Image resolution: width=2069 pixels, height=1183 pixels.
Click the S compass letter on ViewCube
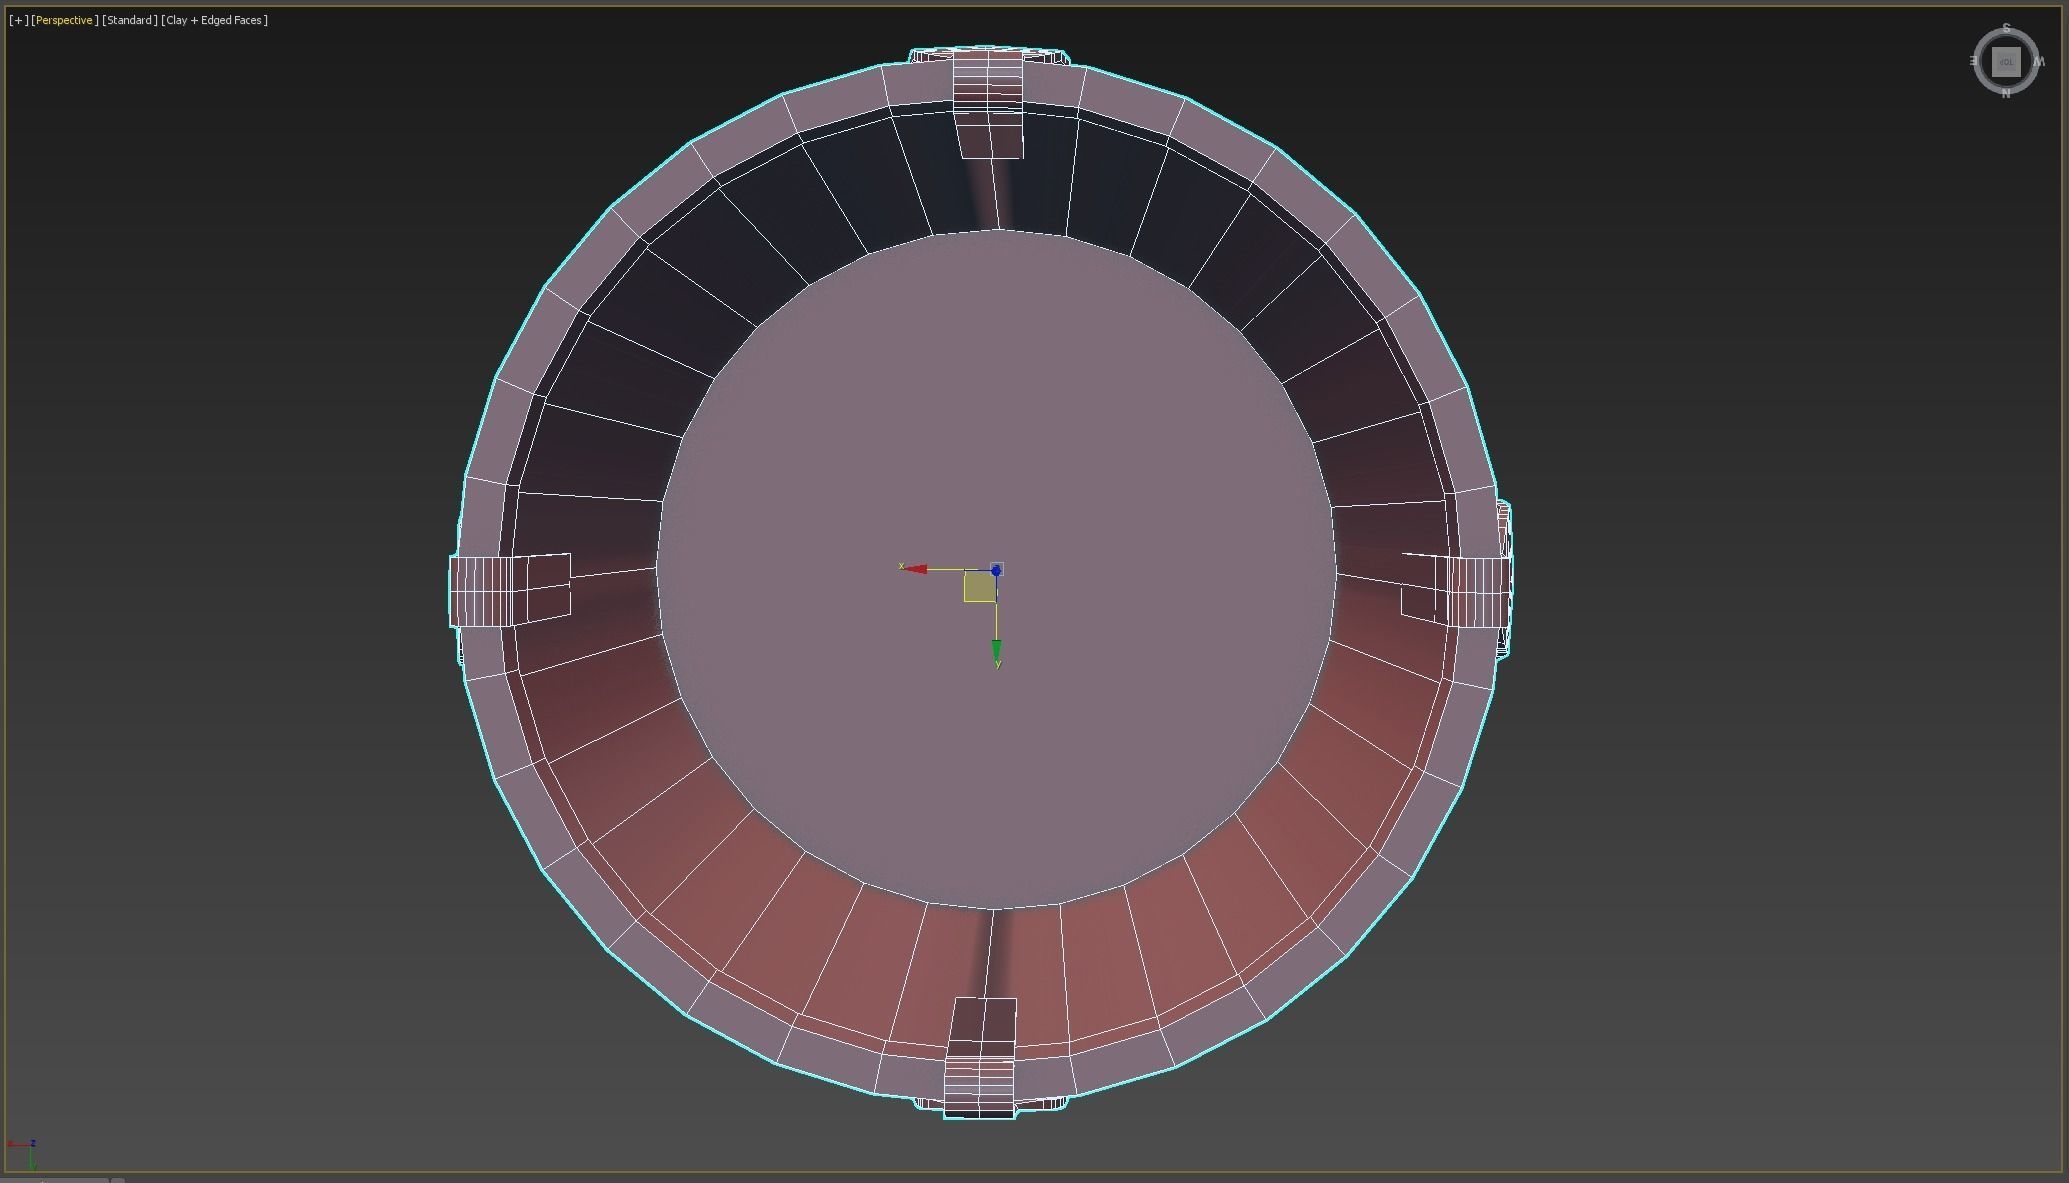[x=2006, y=29]
